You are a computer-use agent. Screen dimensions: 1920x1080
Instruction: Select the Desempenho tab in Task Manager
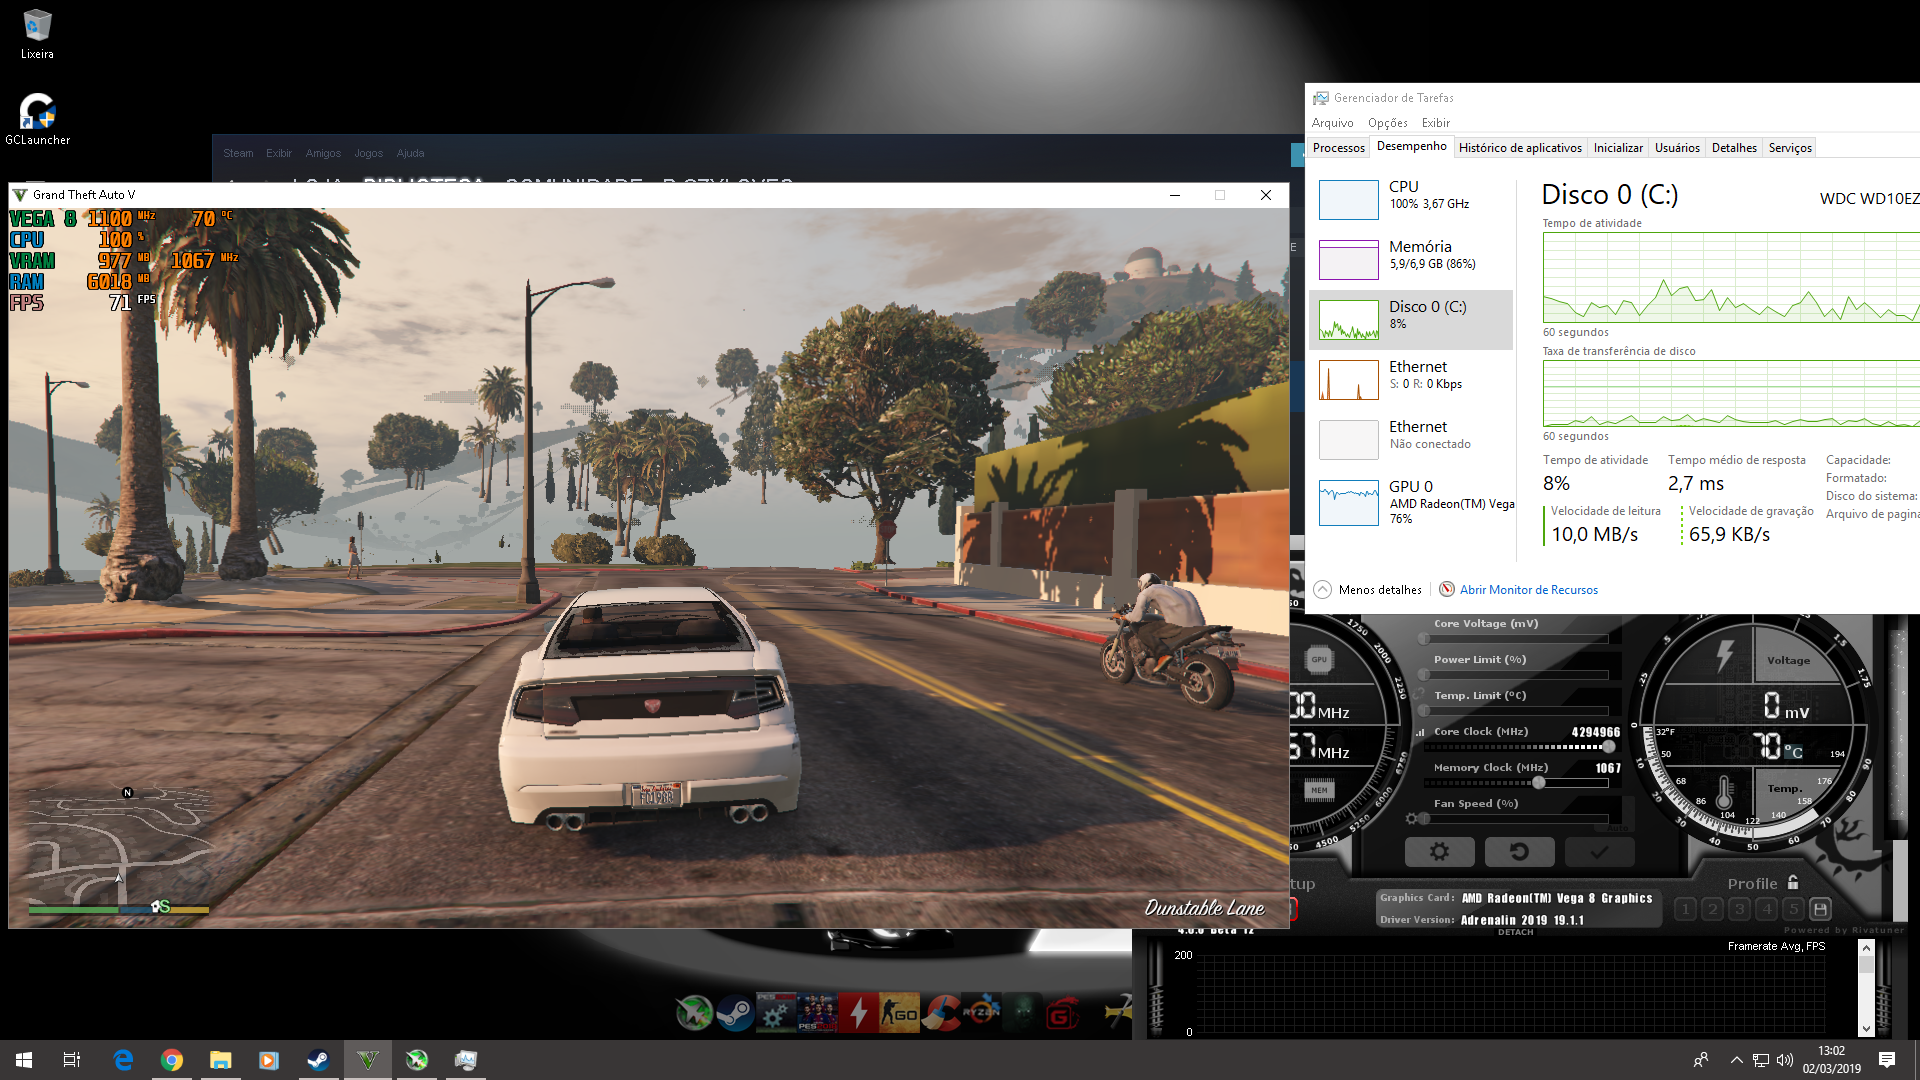coord(1408,146)
